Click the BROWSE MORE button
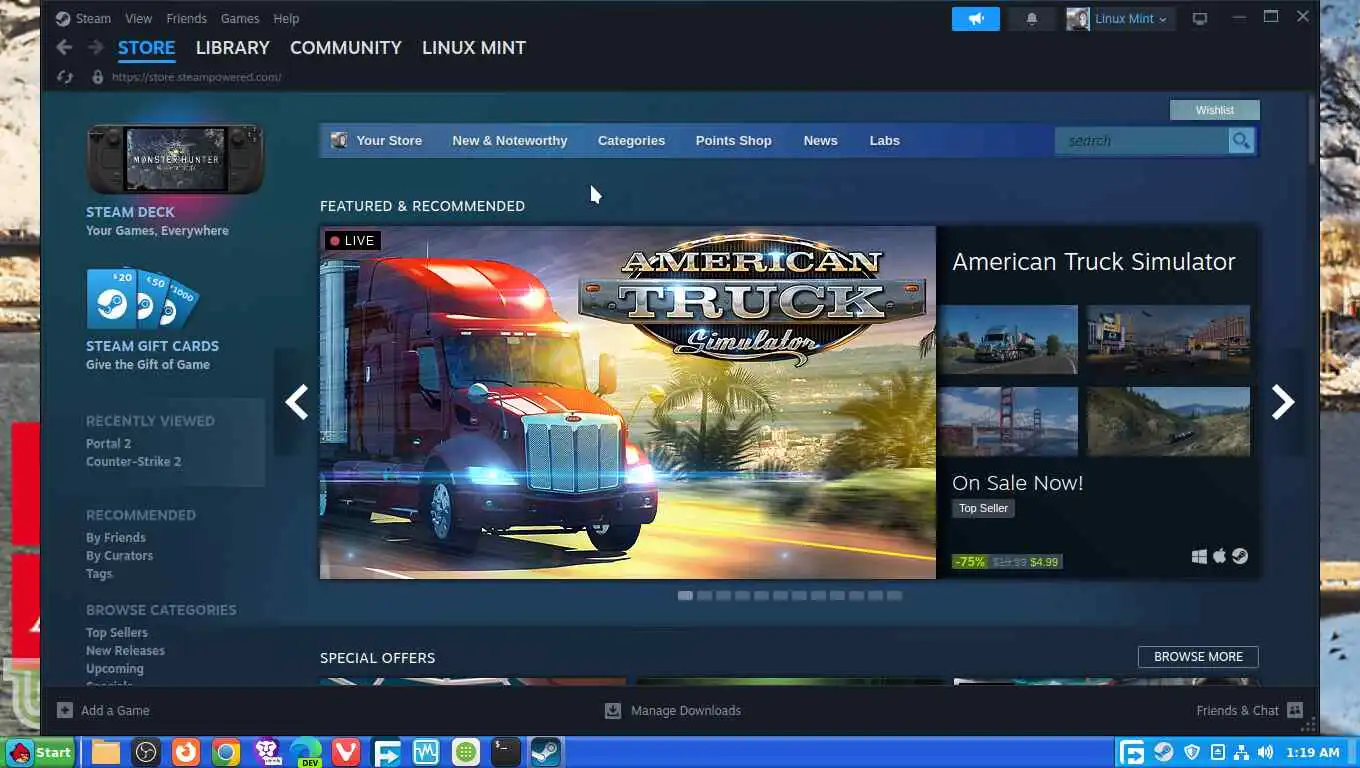This screenshot has height=768, width=1360. tap(1198, 657)
